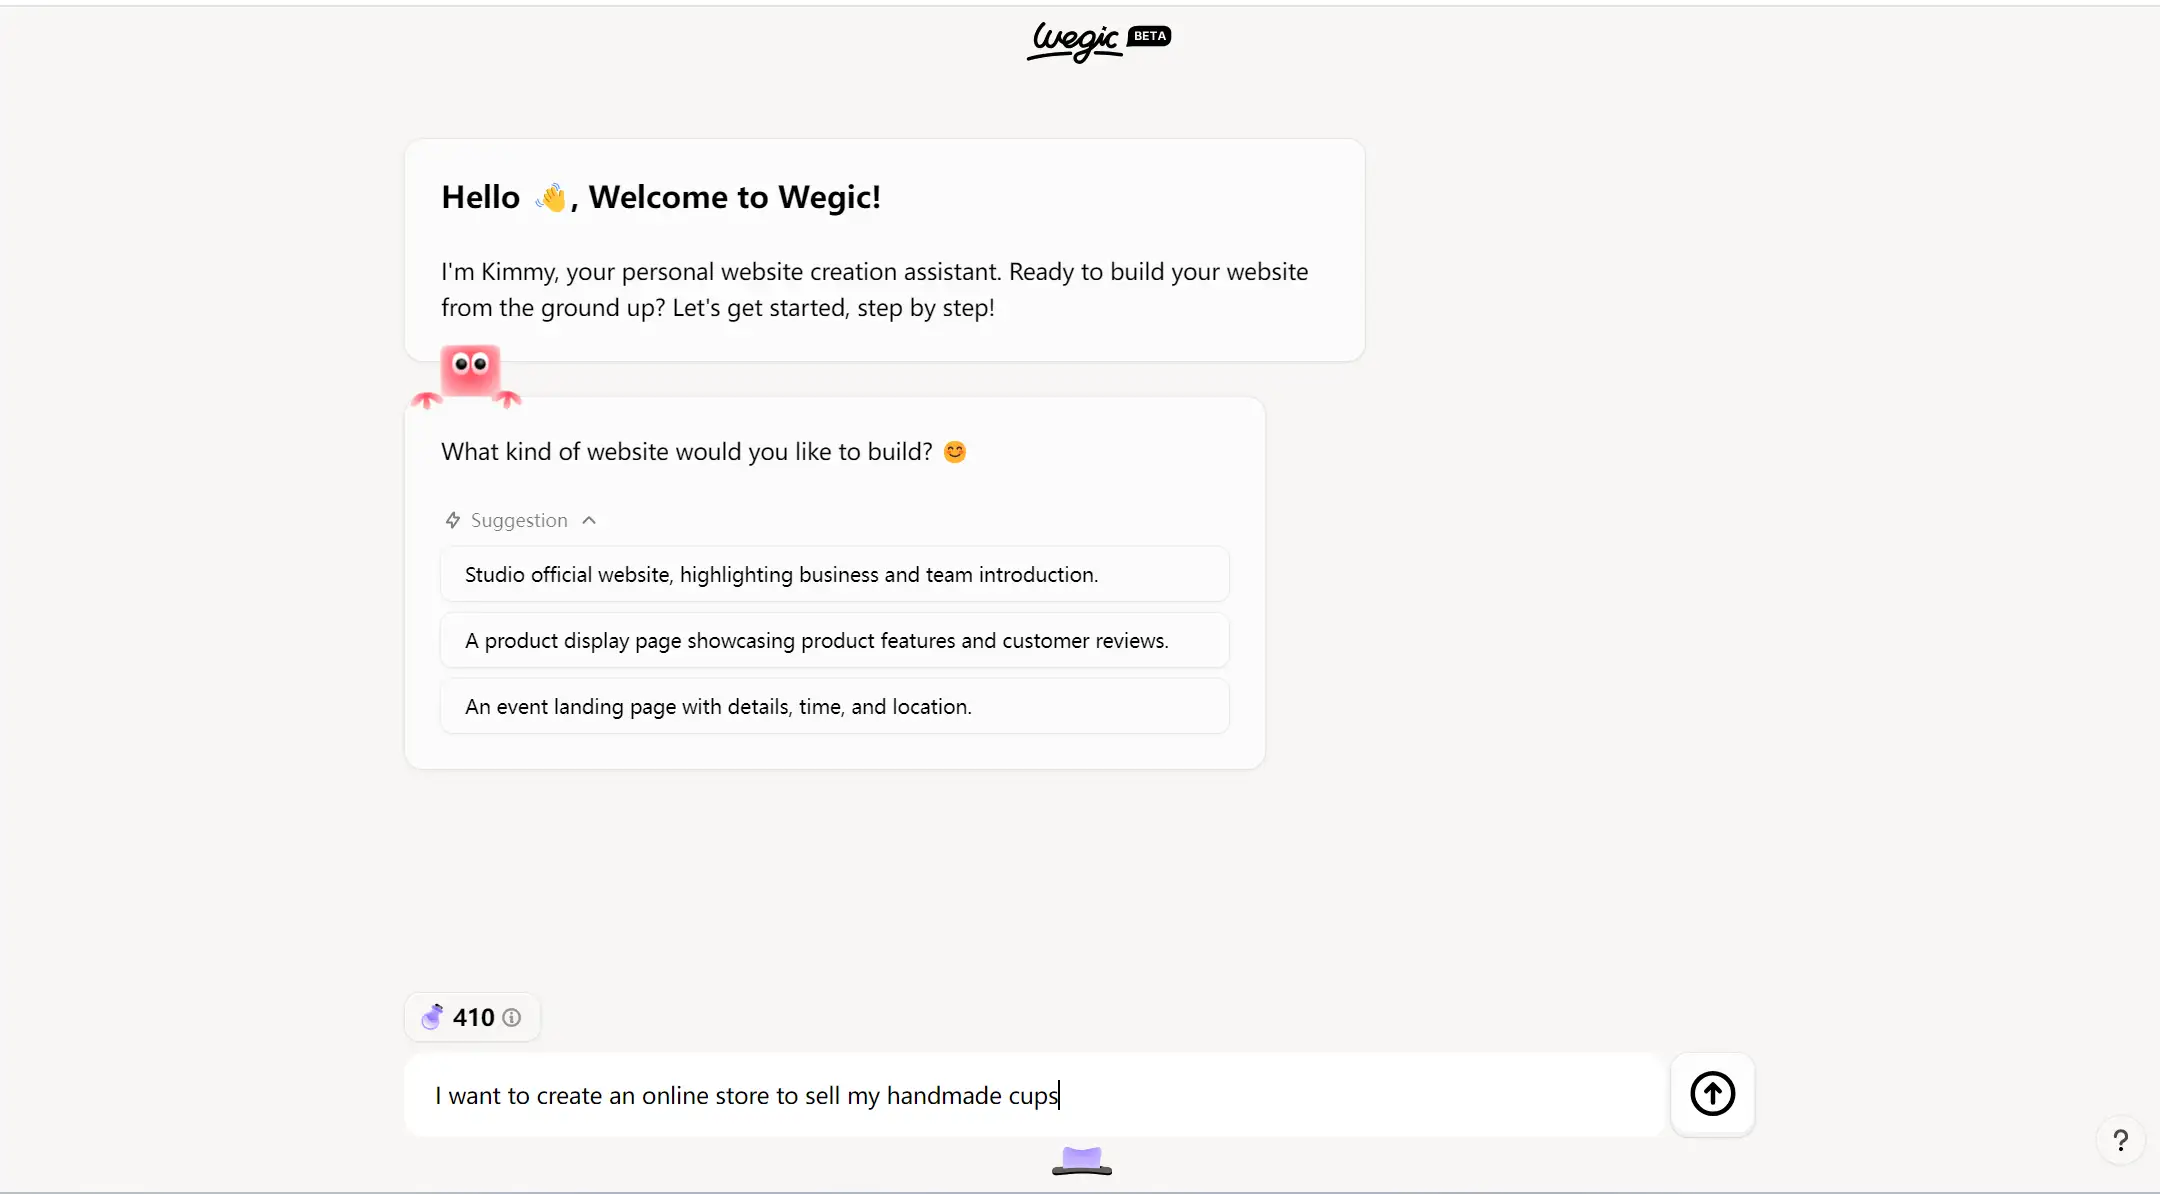
Task: Choose the product display page suggestion
Action: coord(835,641)
